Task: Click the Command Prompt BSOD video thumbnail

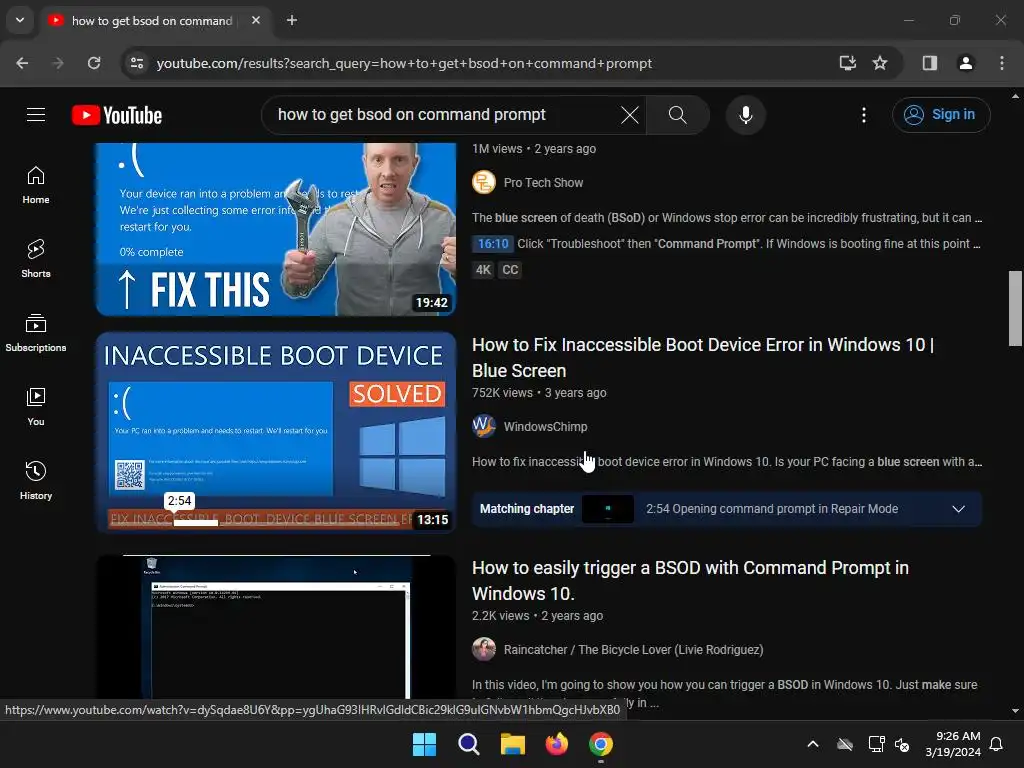Action: 276,627
